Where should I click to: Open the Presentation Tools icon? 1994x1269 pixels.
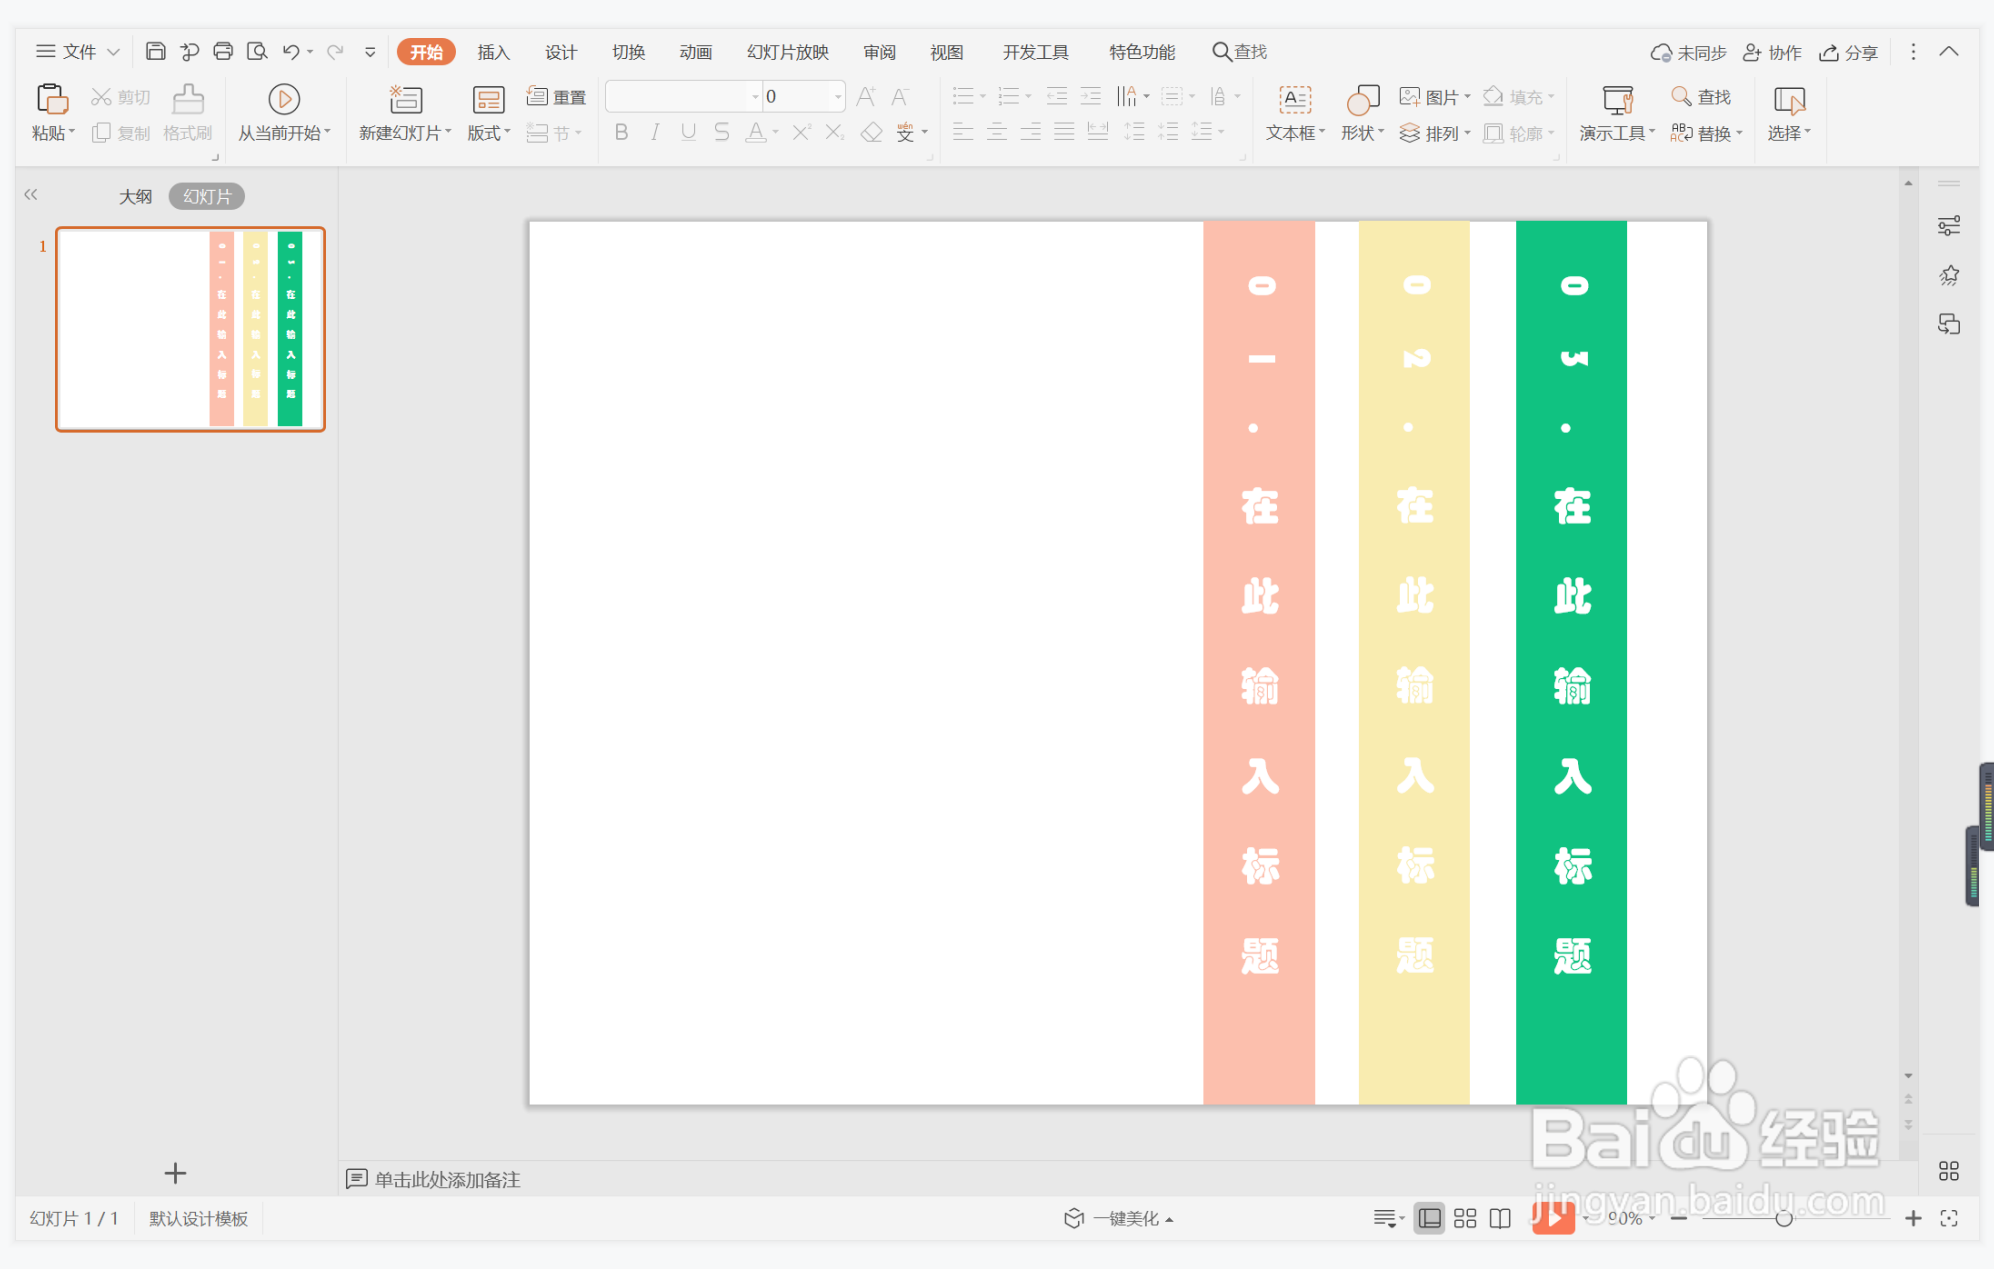pyautogui.click(x=1616, y=100)
